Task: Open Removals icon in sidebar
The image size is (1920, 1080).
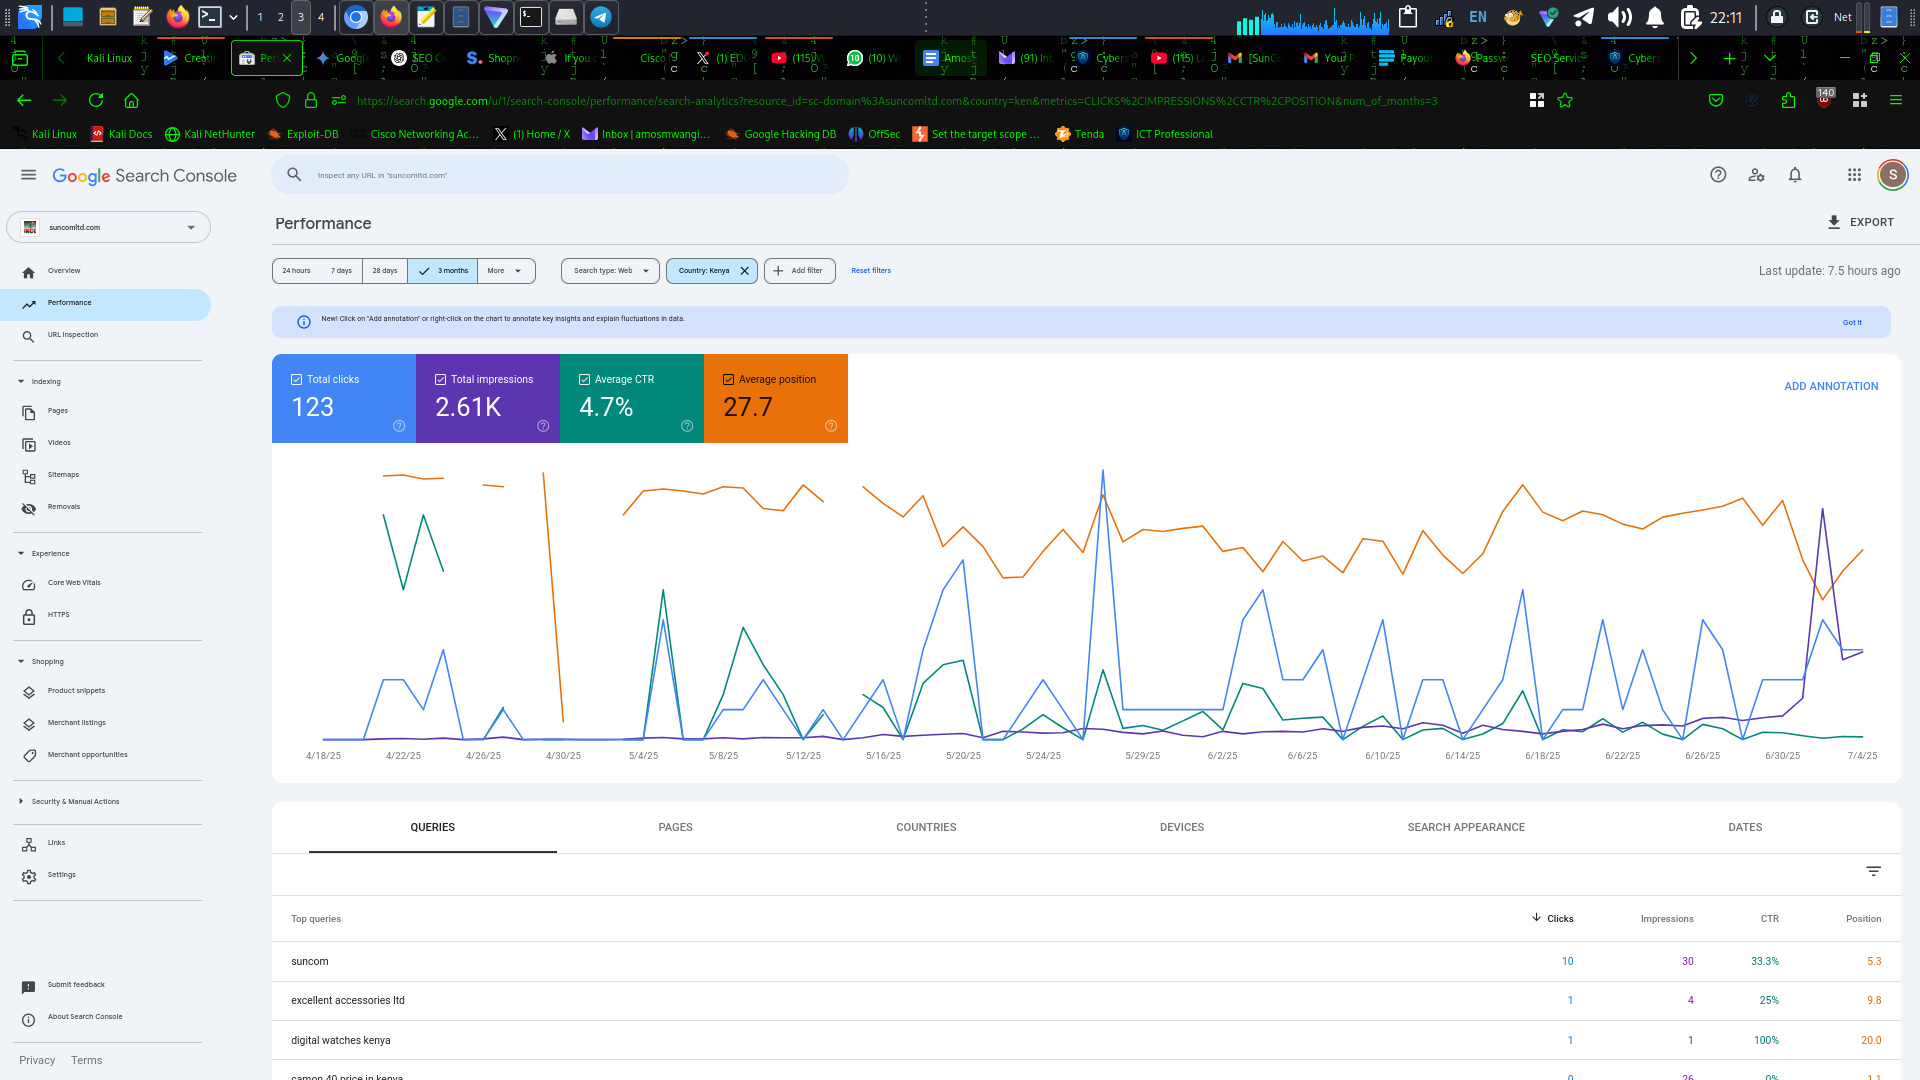Action: pos(28,508)
